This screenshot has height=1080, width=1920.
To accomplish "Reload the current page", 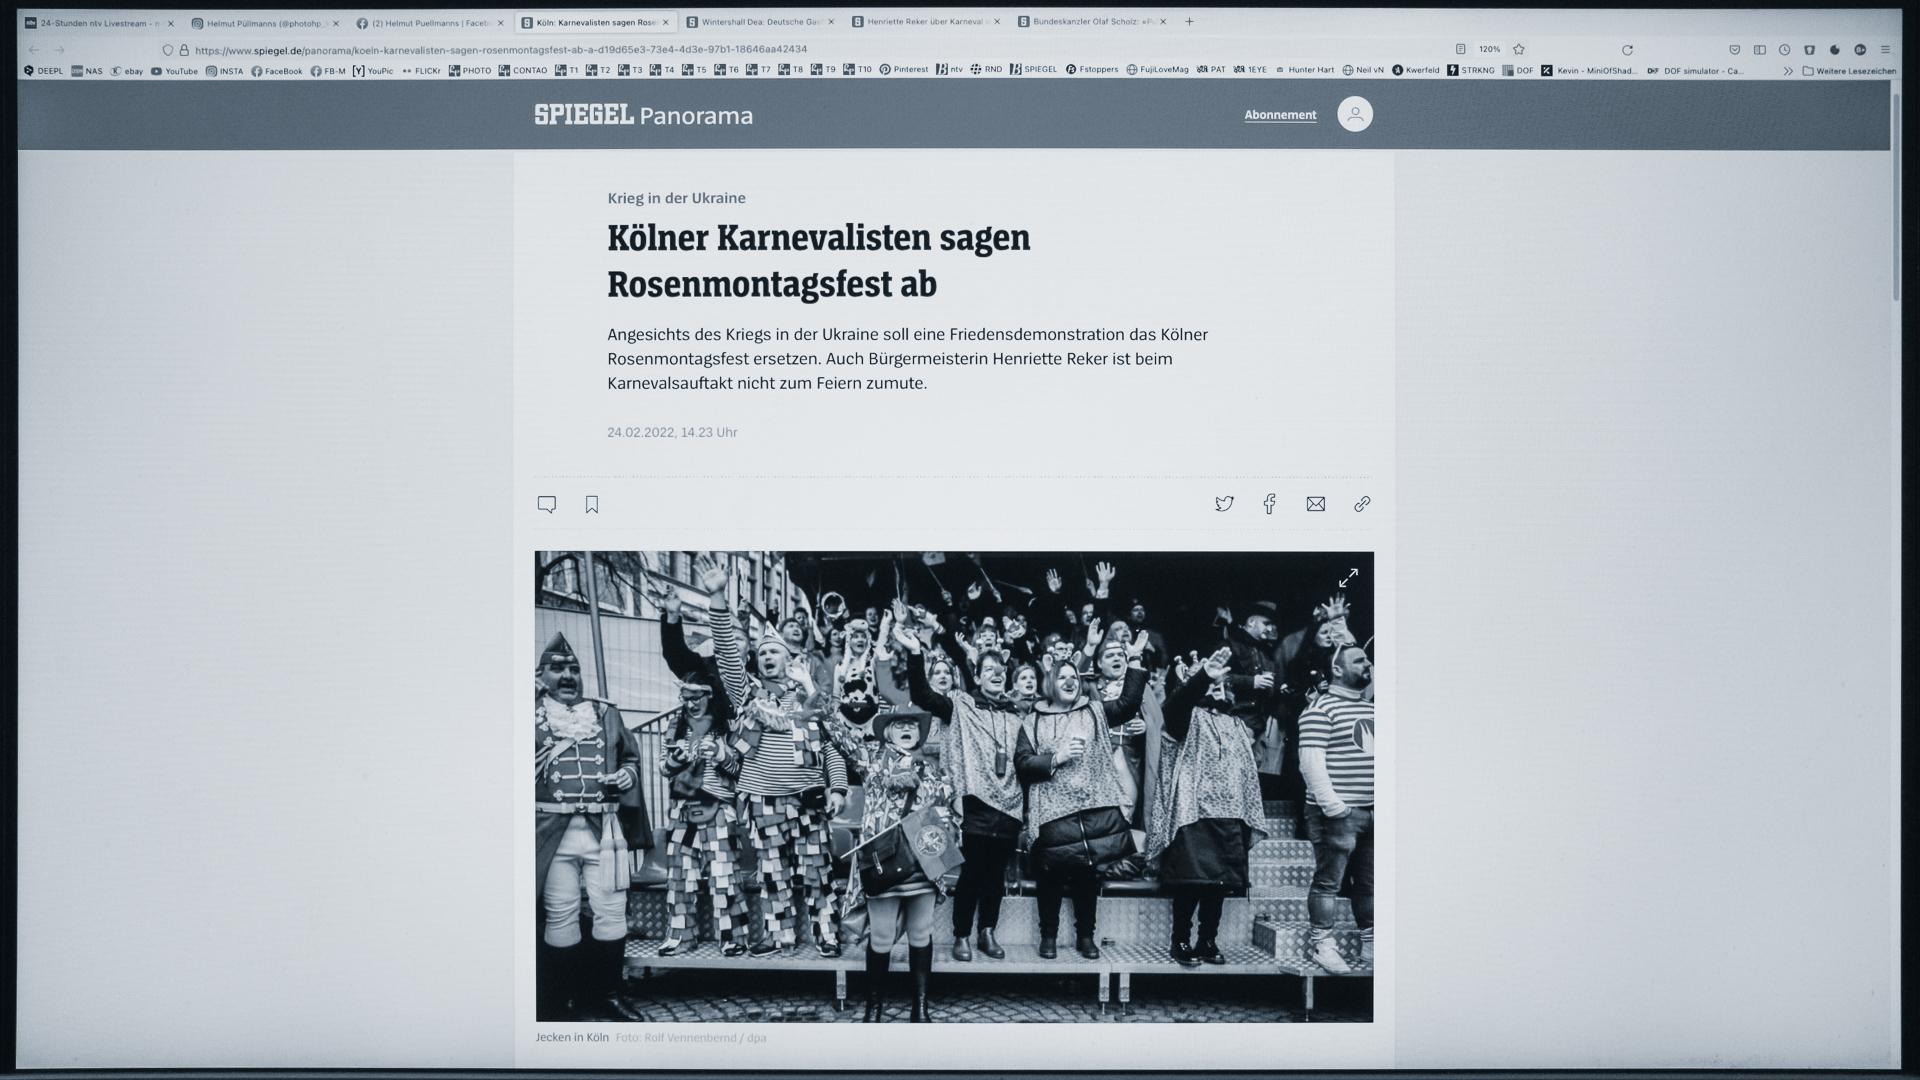I will click(1627, 49).
